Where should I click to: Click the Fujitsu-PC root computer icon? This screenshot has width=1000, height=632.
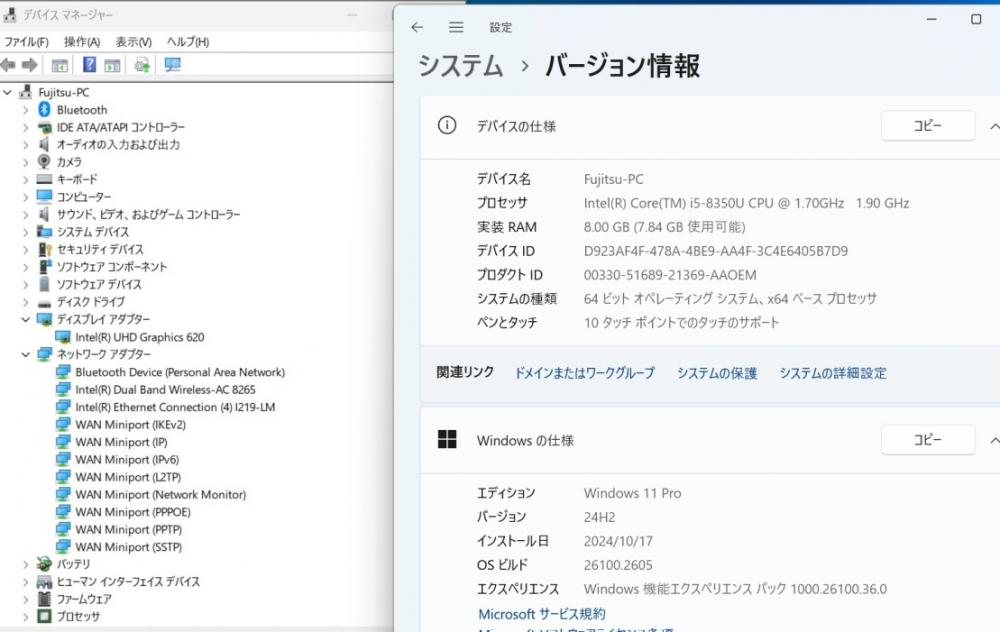(26, 92)
